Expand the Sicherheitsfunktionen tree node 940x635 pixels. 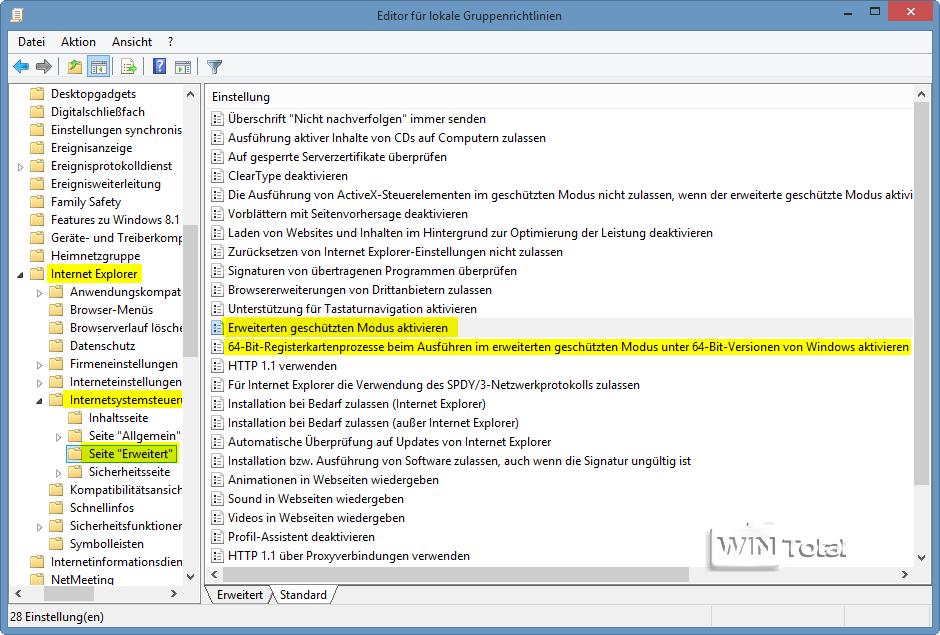click(40, 526)
